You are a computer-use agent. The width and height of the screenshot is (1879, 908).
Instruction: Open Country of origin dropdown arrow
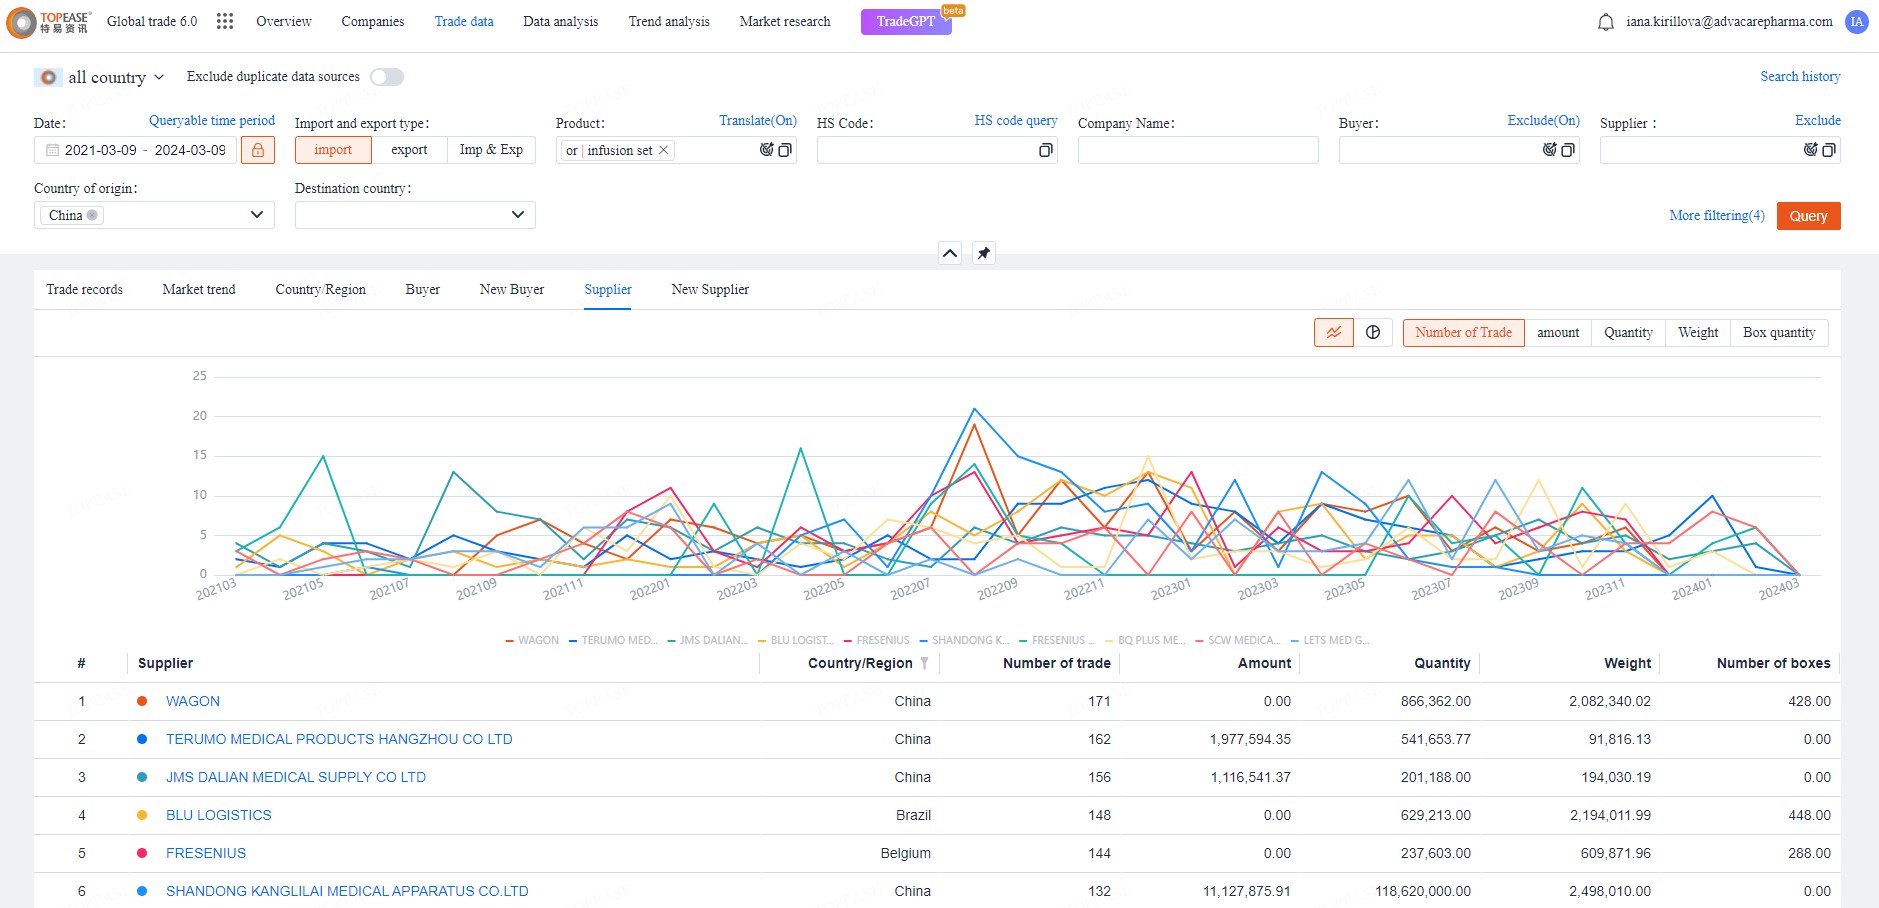(x=257, y=215)
